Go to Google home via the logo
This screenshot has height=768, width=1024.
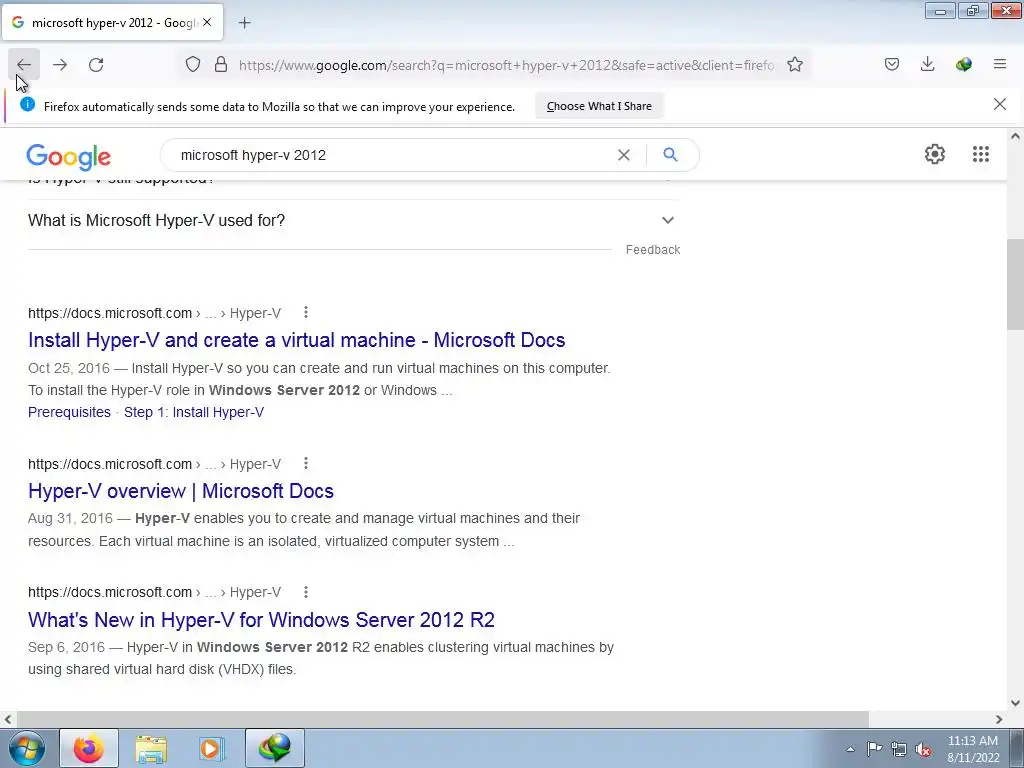tap(69, 157)
